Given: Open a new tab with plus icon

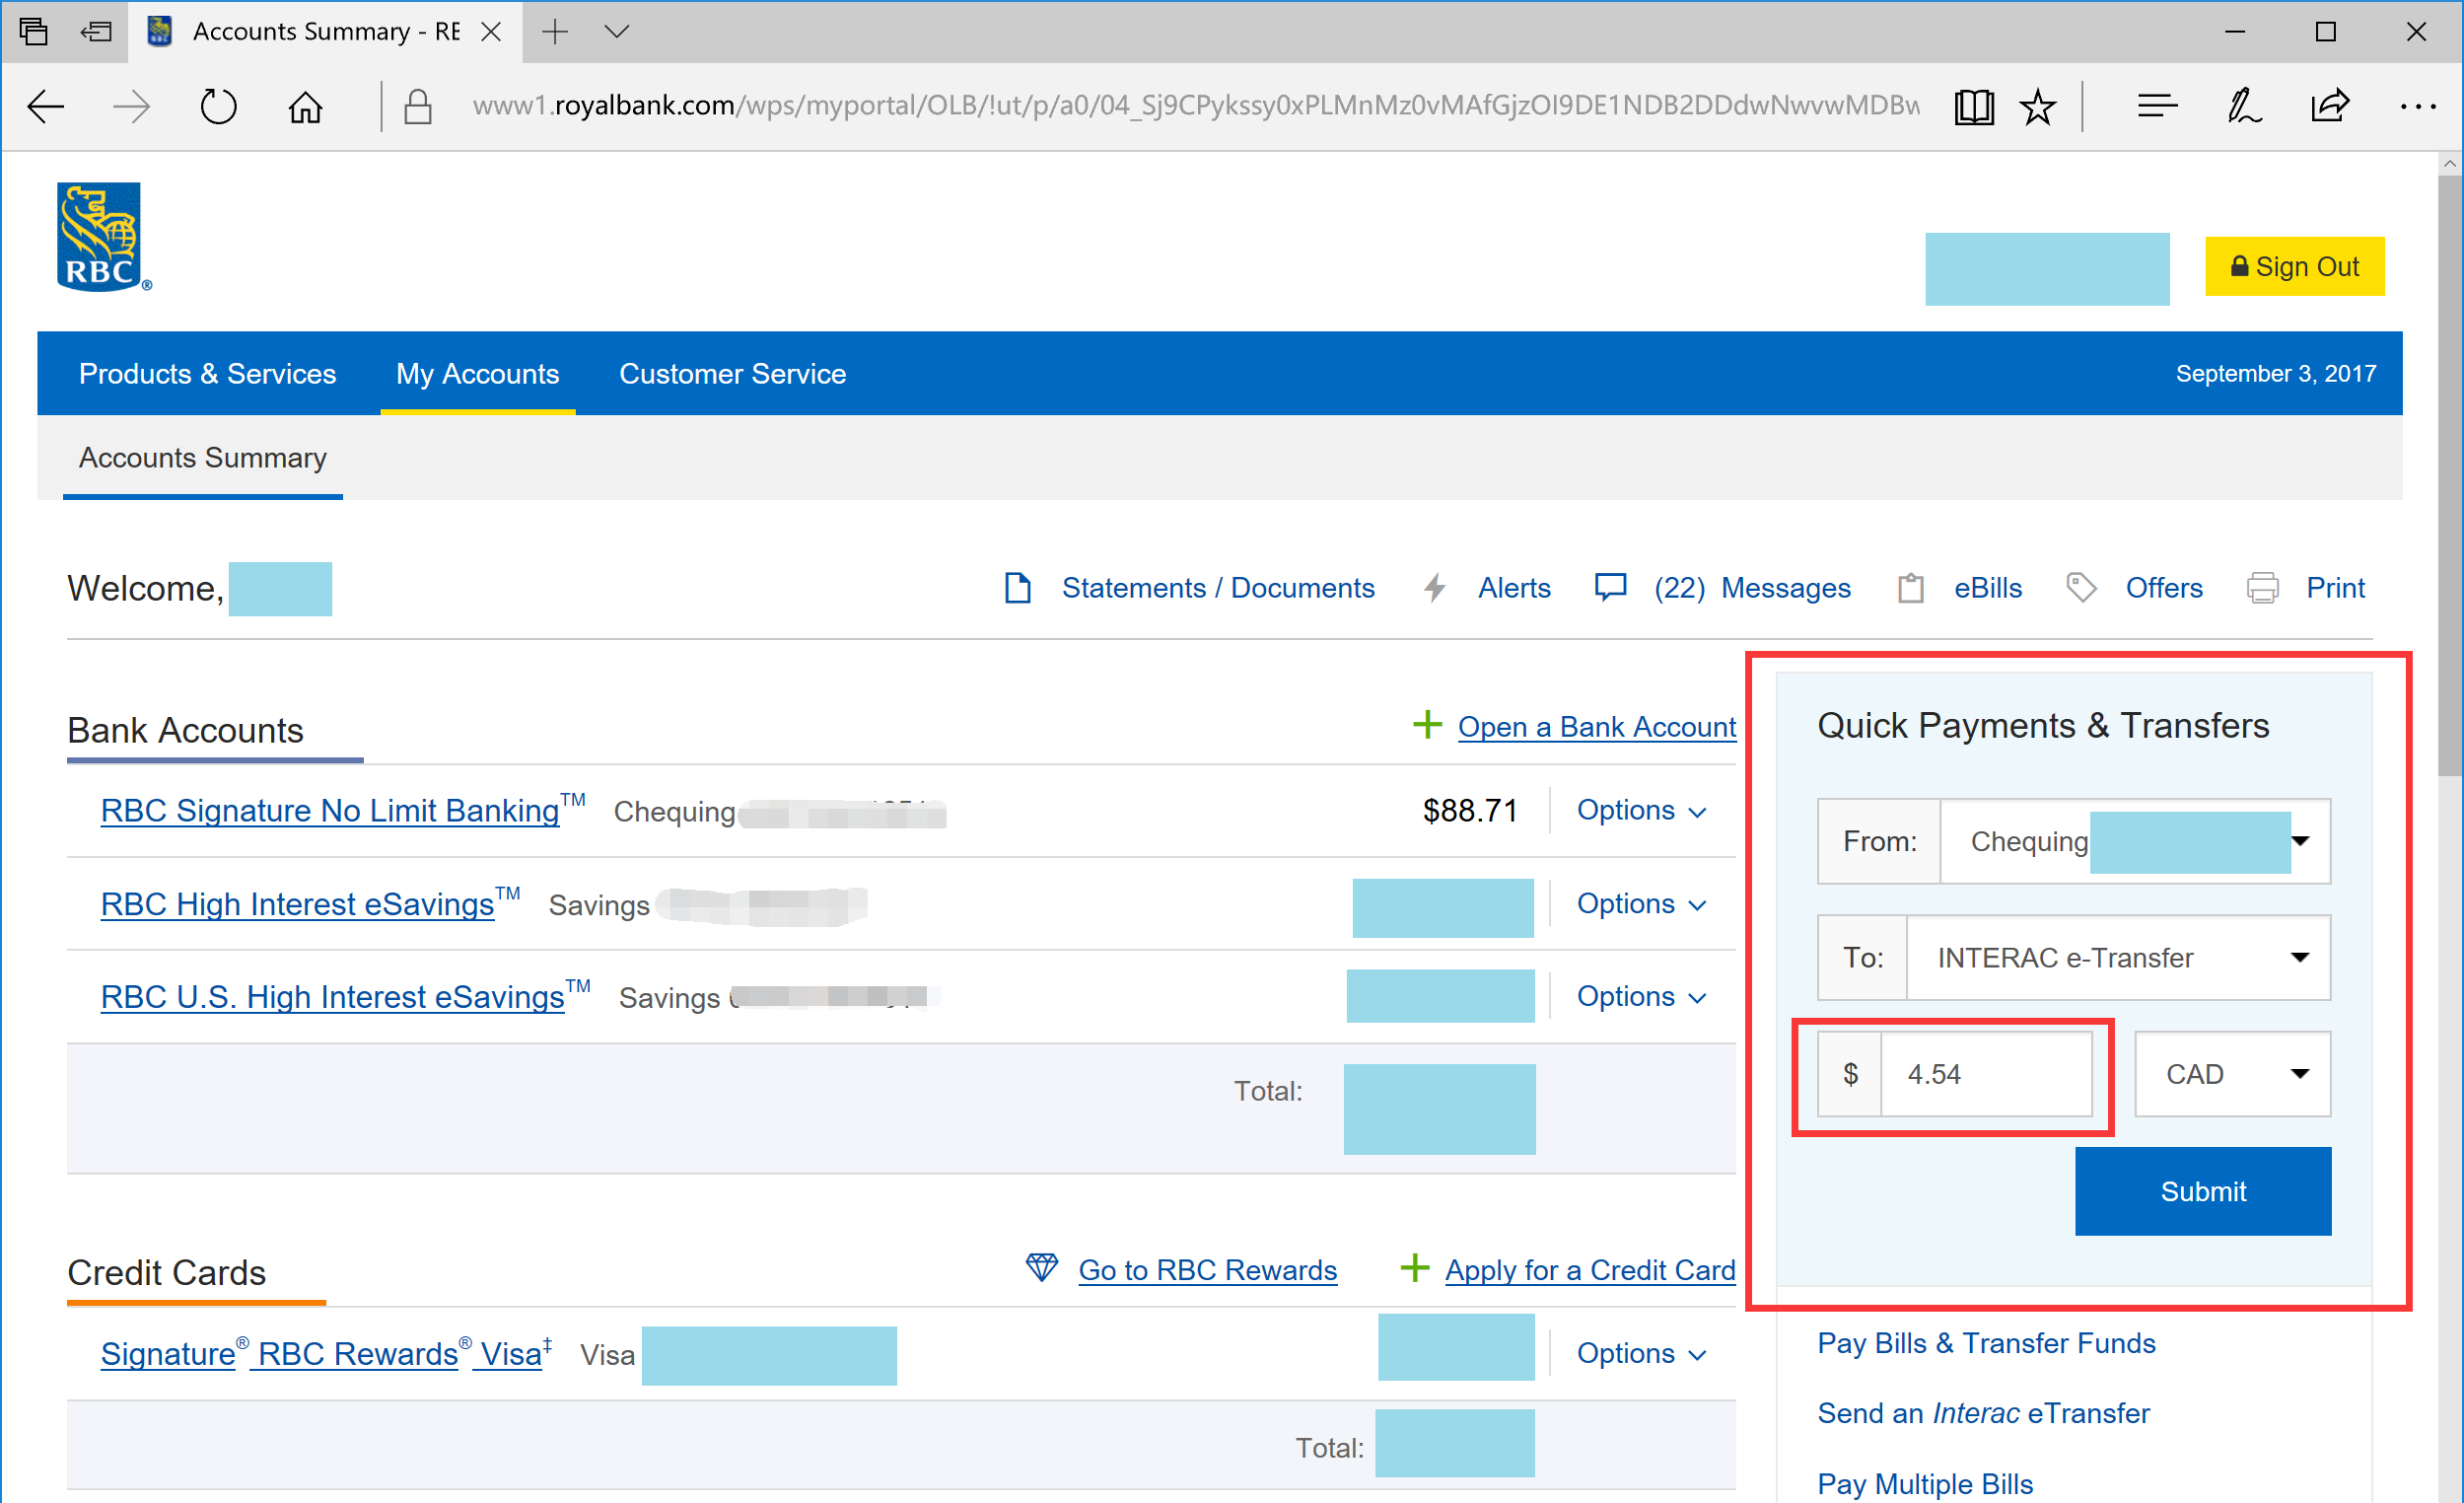Looking at the screenshot, I should pyautogui.click(x=555, y=32).
